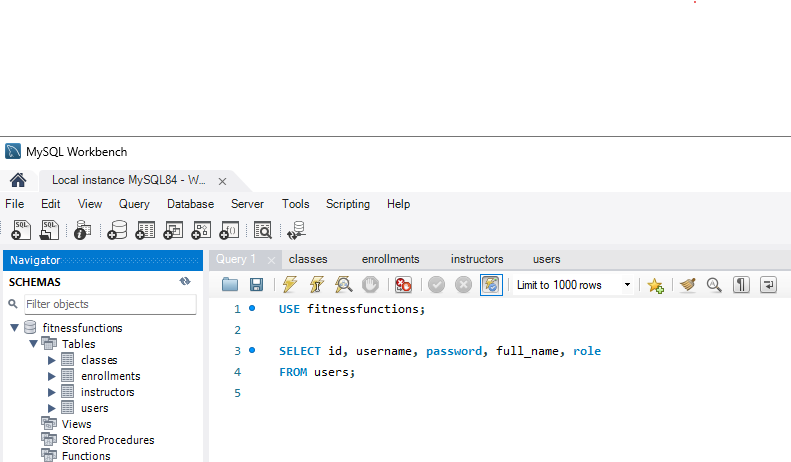Click the Filter objects search field

pyautogui.click(x=110, y=304)
